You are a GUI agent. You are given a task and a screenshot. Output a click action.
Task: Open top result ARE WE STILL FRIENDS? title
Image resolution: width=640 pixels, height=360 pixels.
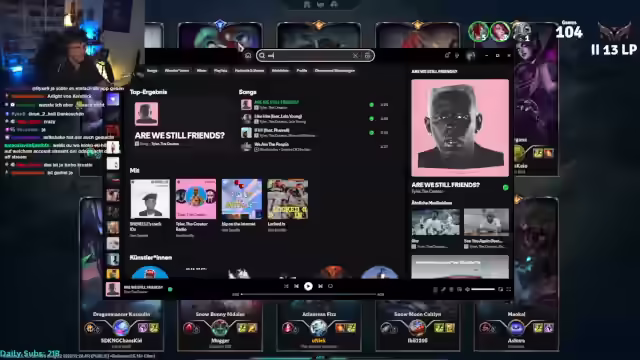tap(180, 136)
